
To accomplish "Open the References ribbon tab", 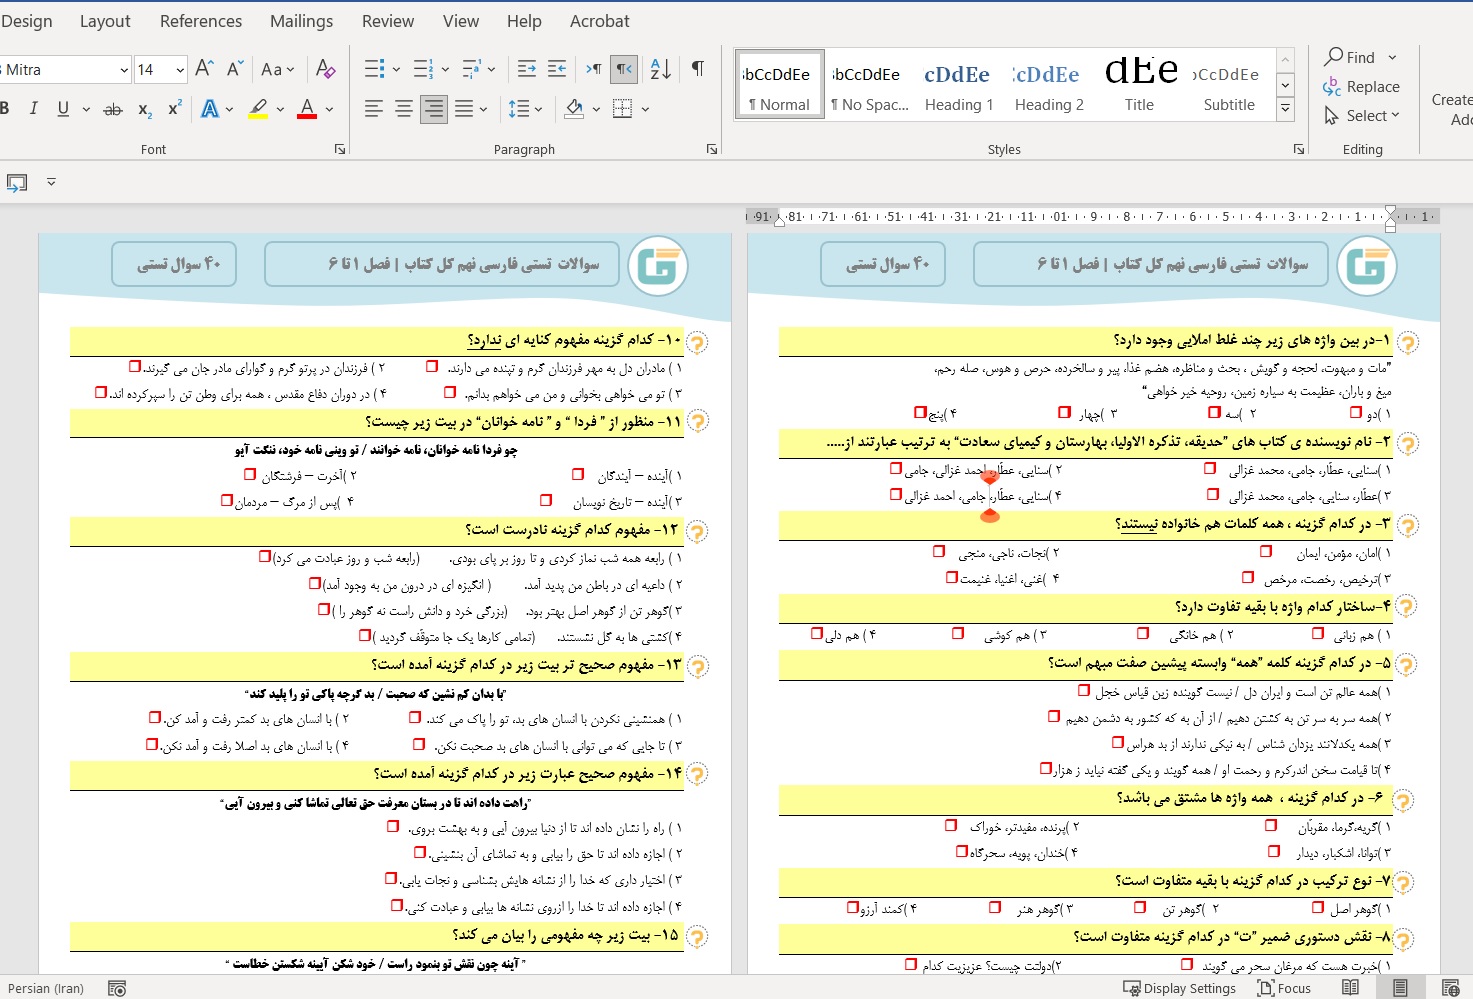I will point(200,20).
